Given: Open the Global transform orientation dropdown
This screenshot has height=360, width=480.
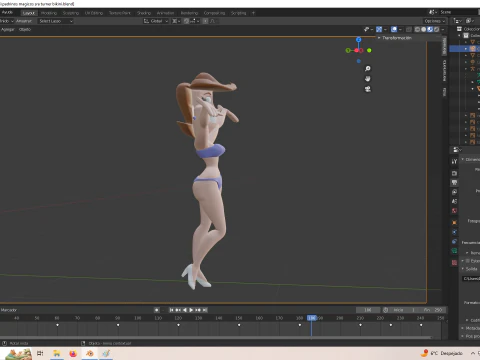Looking at the screenshot, I should (156, 21).
